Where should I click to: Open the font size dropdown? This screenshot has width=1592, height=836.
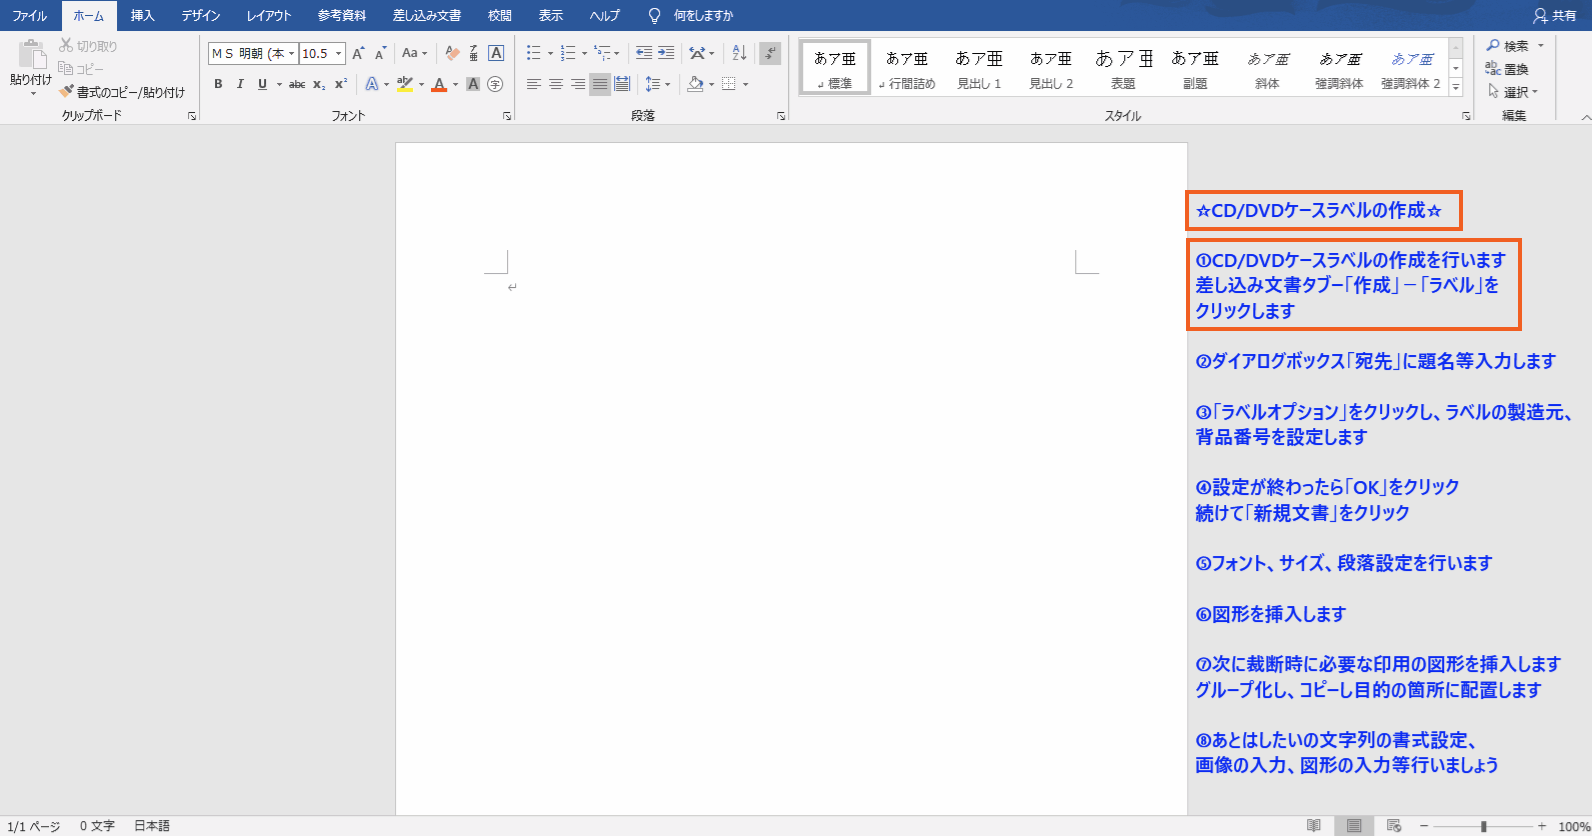tap(339, 53)
